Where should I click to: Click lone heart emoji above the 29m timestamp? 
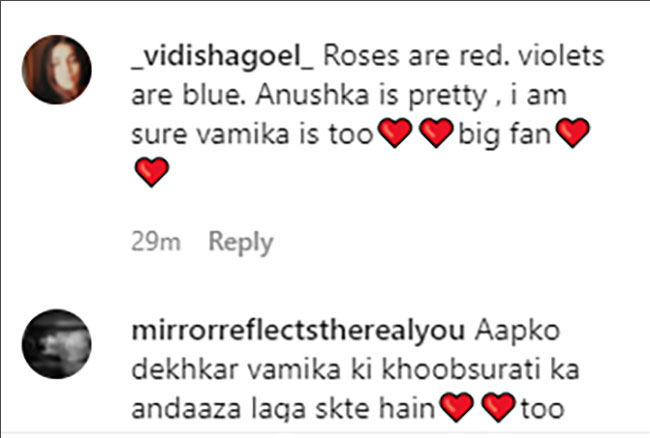click(152, 172)
